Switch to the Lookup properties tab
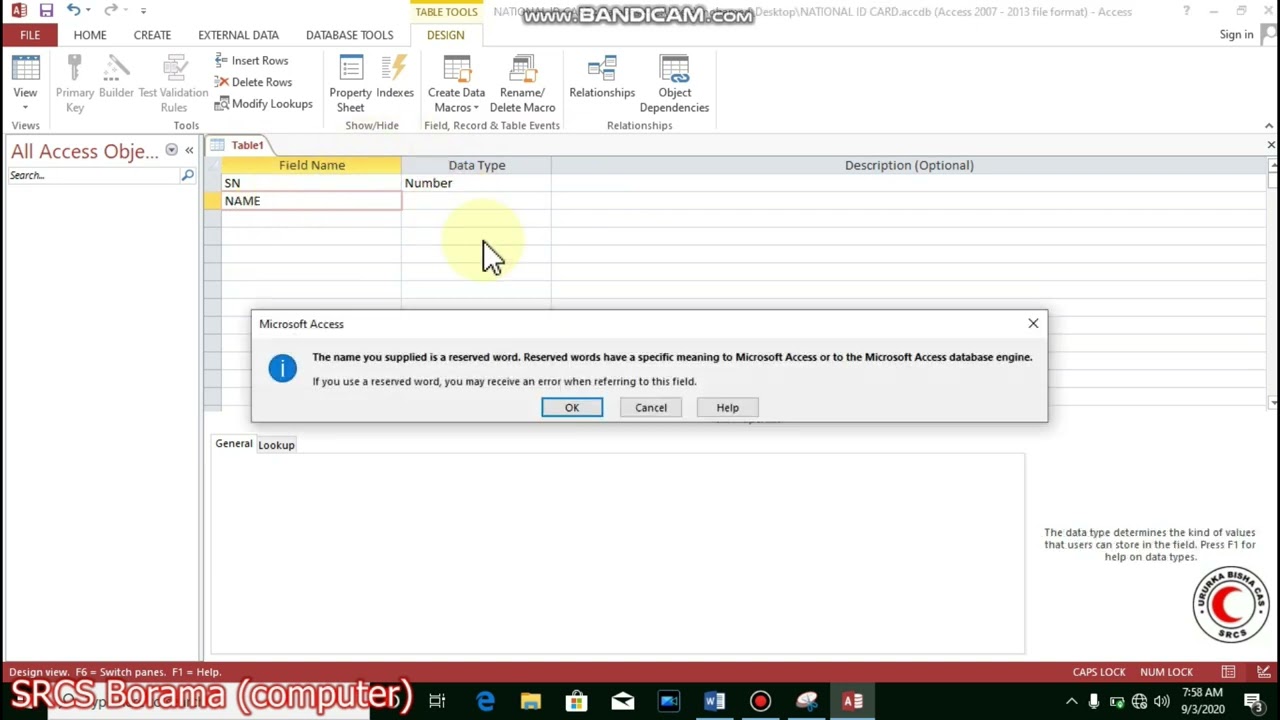This screenshot has height=720, width=1280. pos(276,445)
